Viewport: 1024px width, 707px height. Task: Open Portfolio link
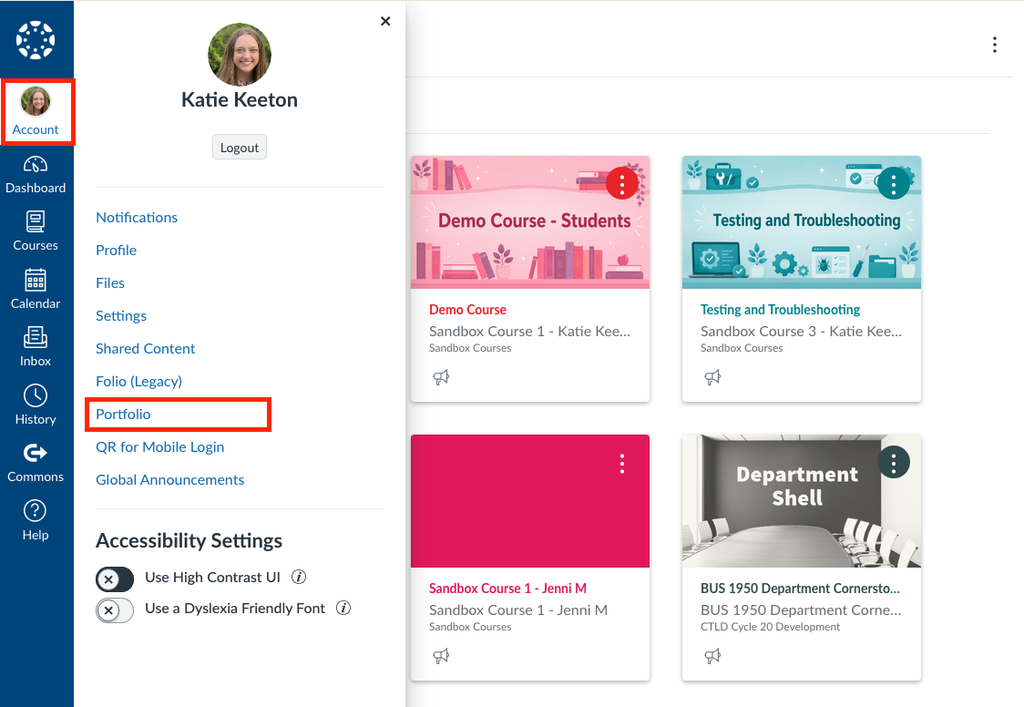pos(123,414)
